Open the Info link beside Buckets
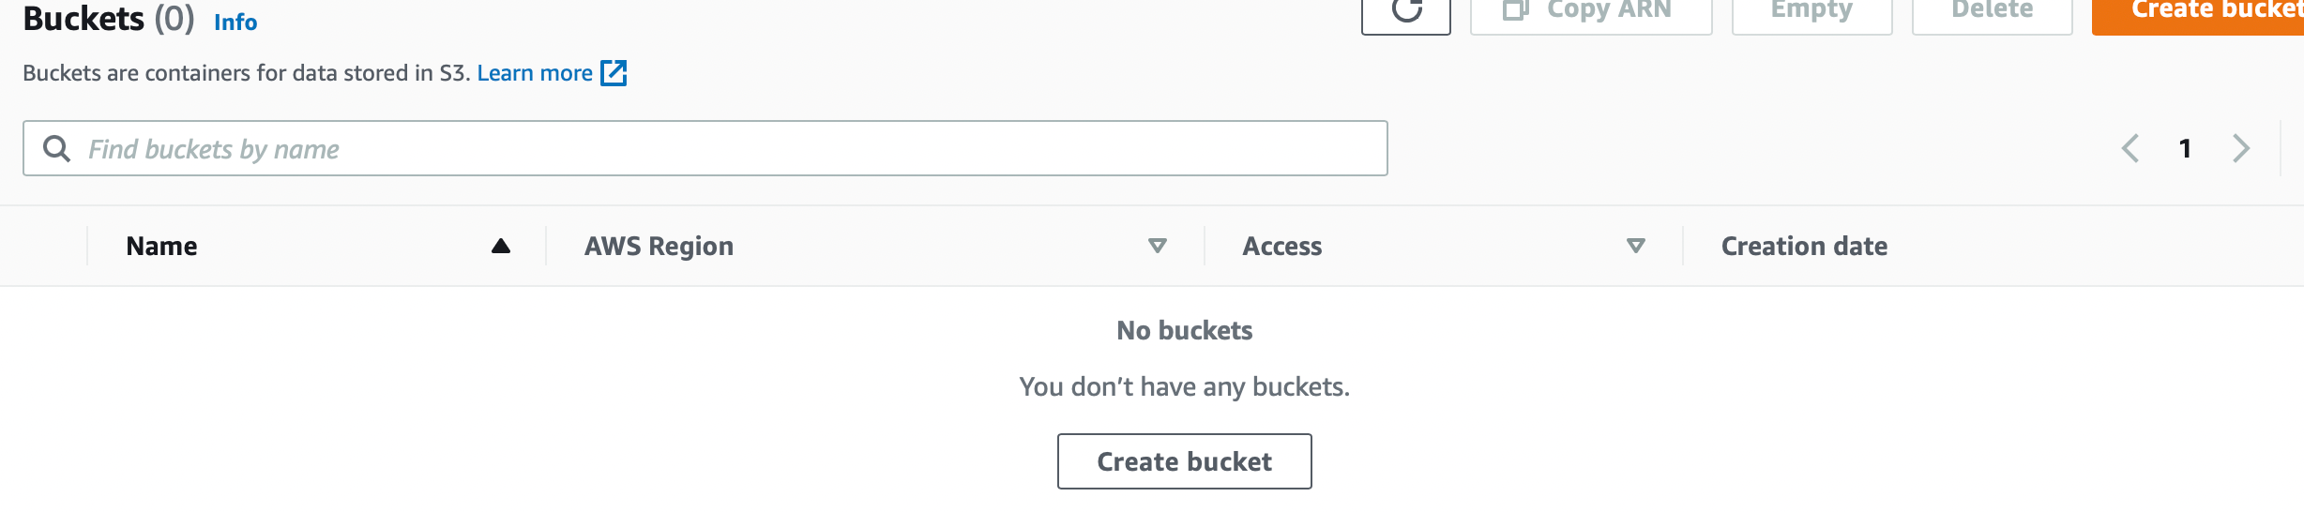2304x512 pixels. click(235, 22)
